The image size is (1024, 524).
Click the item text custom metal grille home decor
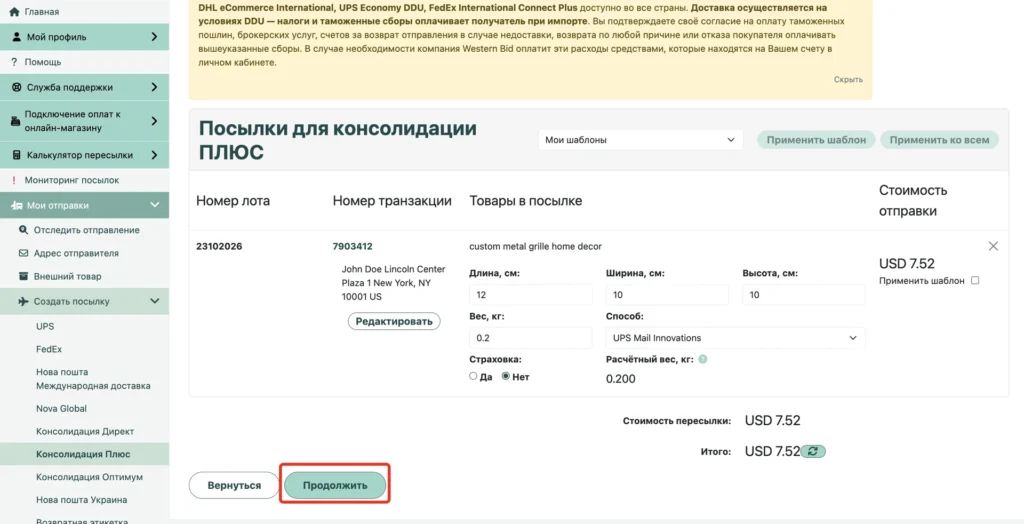[536, 246]
